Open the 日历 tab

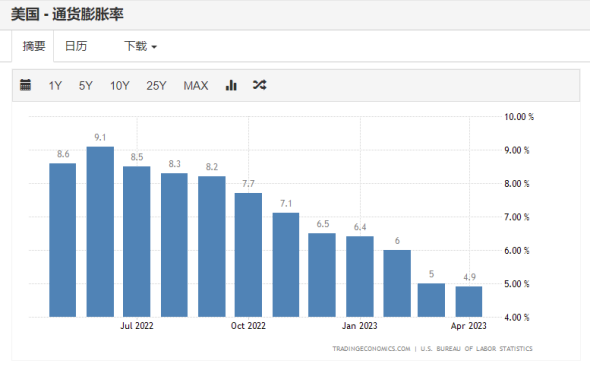[76, 46]
